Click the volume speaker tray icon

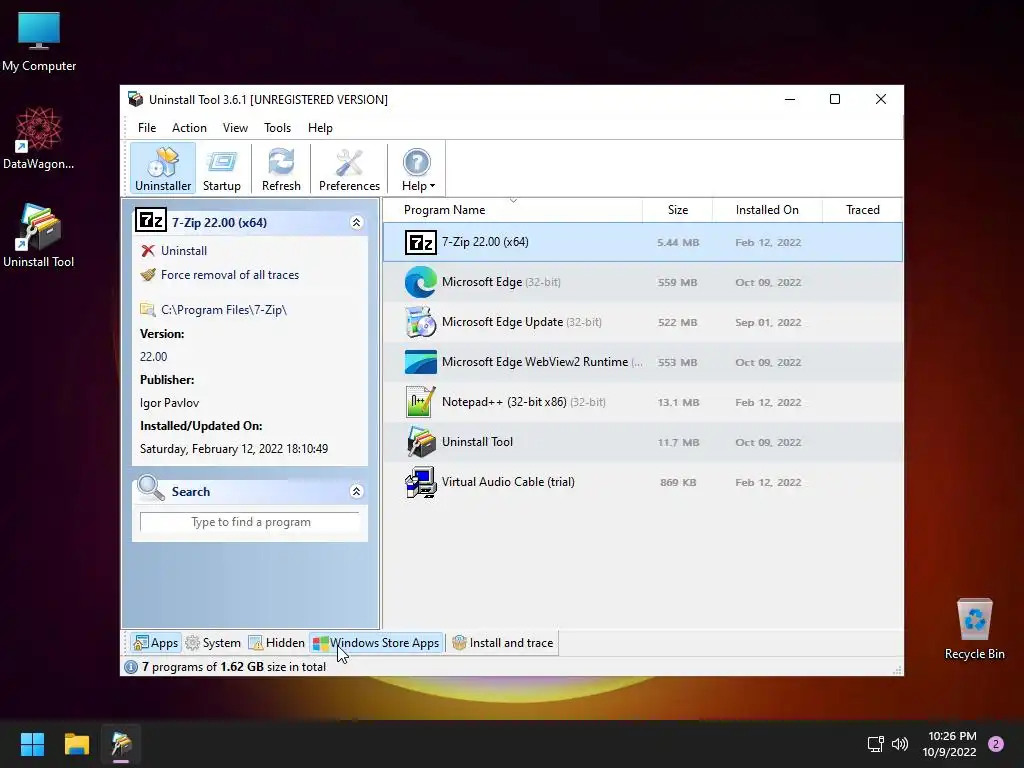tap(900, 744)
